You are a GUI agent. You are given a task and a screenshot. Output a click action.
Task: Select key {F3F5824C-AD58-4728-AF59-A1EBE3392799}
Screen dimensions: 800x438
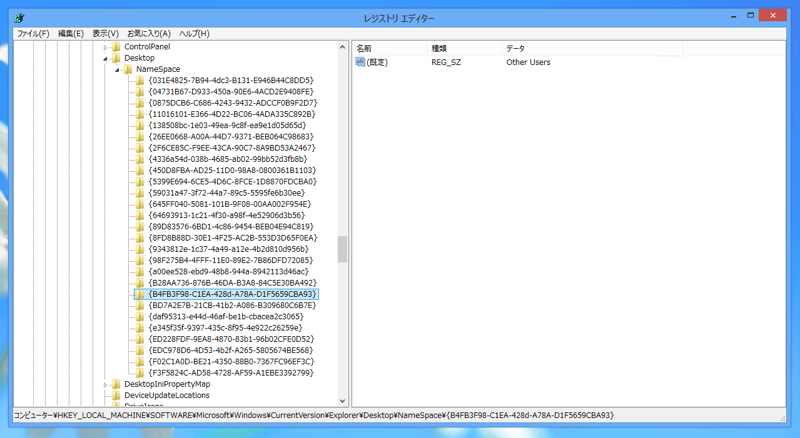click(x=231, y=373)
